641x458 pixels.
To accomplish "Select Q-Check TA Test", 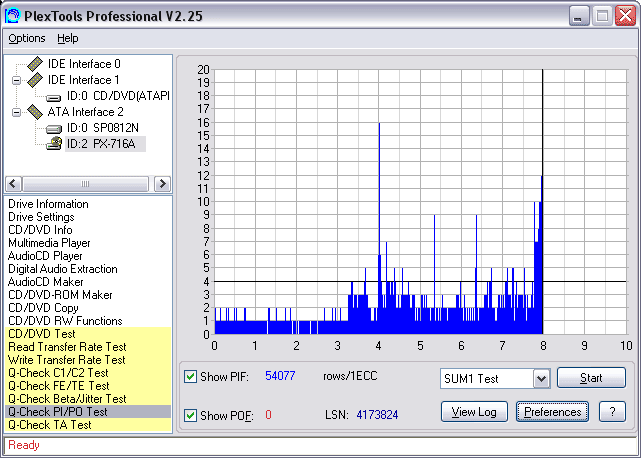I will click(x=88, y=425).
